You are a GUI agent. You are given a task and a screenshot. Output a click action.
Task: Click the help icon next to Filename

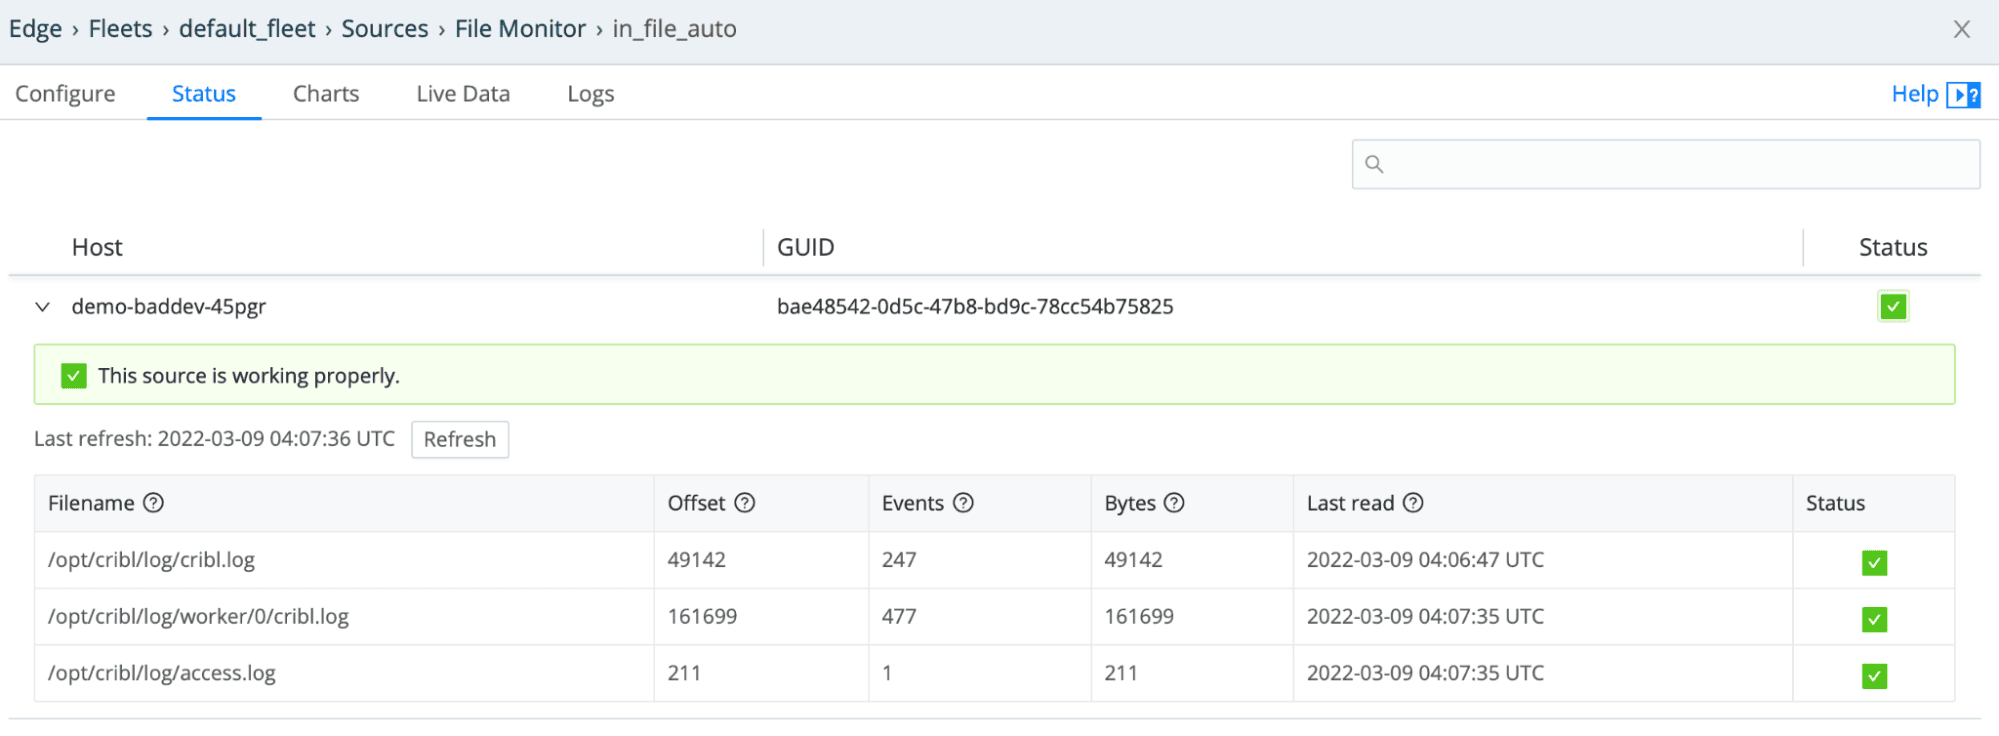(x=153, y=503)
